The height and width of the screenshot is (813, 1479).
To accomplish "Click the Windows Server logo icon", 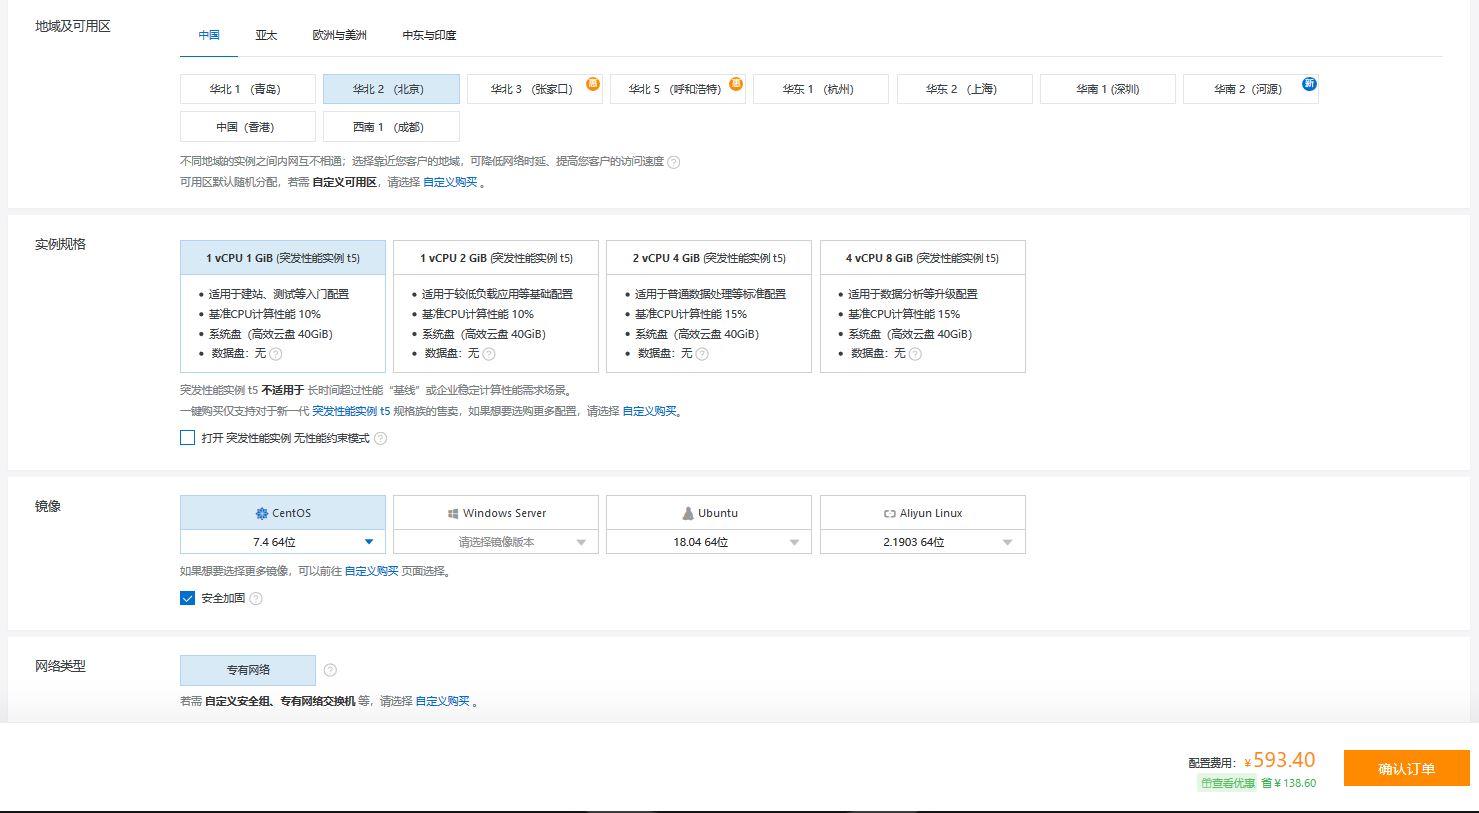I will [452, 512].
